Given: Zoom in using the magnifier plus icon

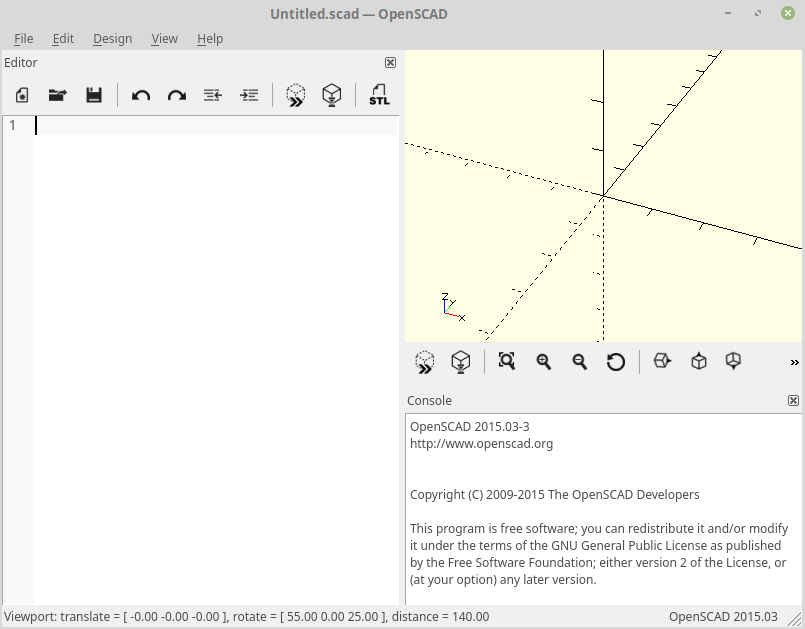Looking at the screenshot, I should 543,362.
